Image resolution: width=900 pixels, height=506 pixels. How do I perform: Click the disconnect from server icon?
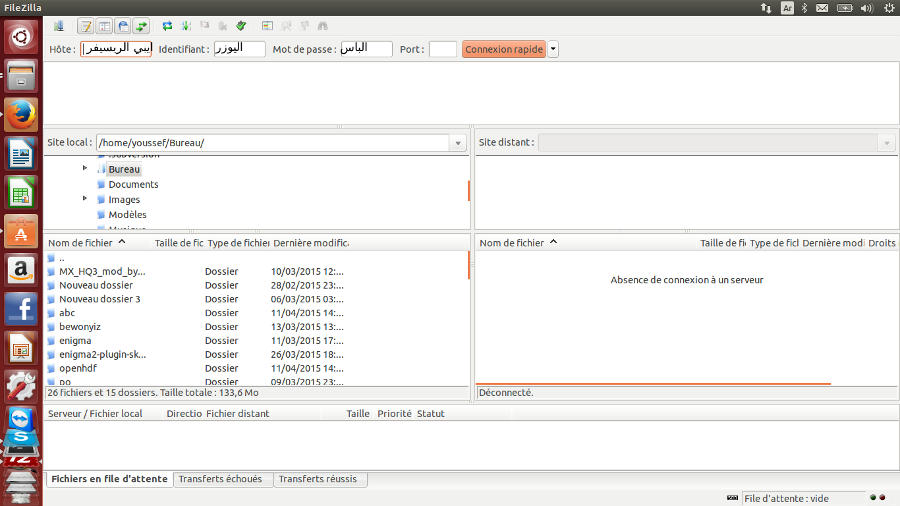[223, 26]
